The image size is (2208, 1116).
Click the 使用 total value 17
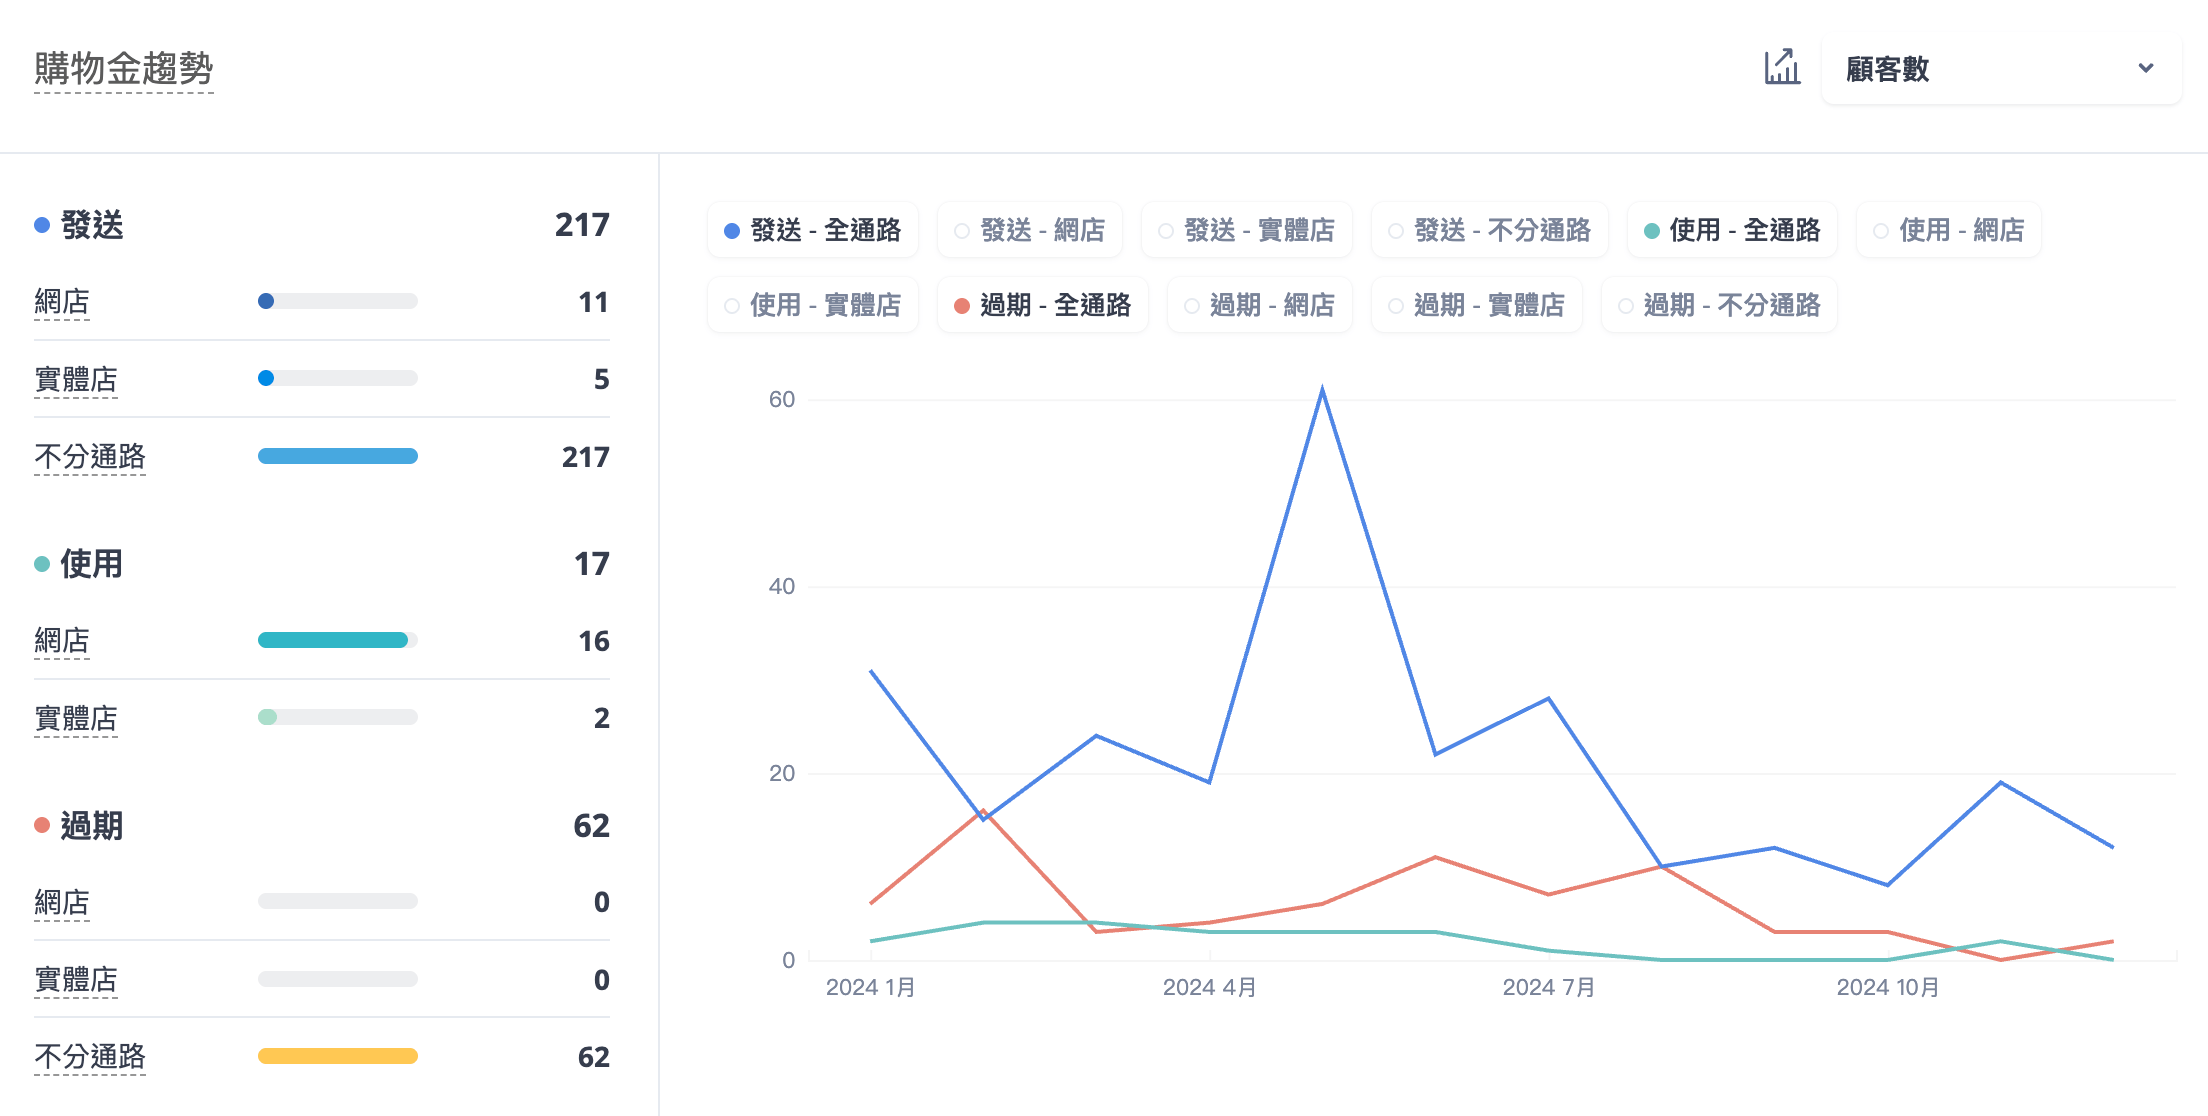(591, 564)
